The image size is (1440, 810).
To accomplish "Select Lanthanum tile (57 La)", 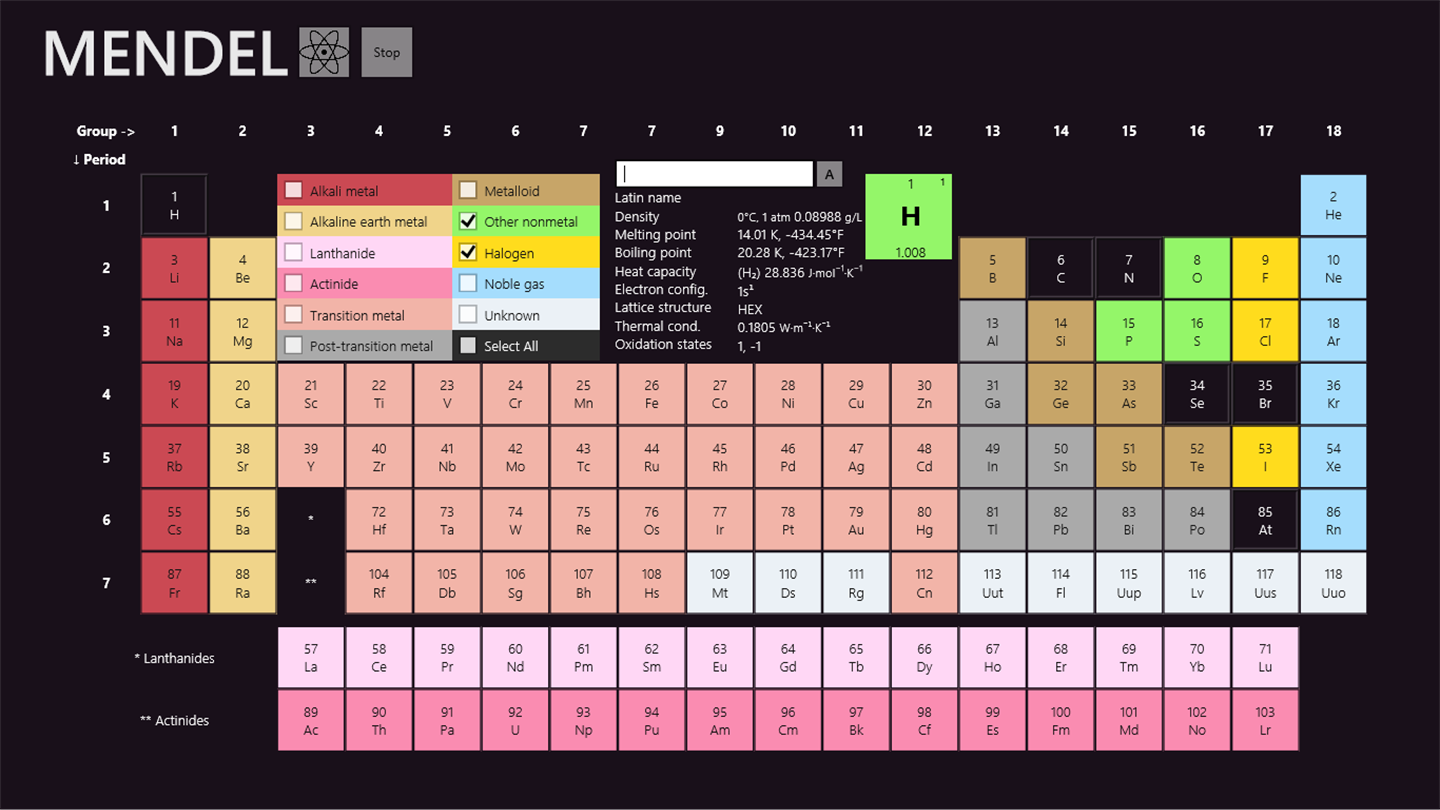I will click(311, 657).
